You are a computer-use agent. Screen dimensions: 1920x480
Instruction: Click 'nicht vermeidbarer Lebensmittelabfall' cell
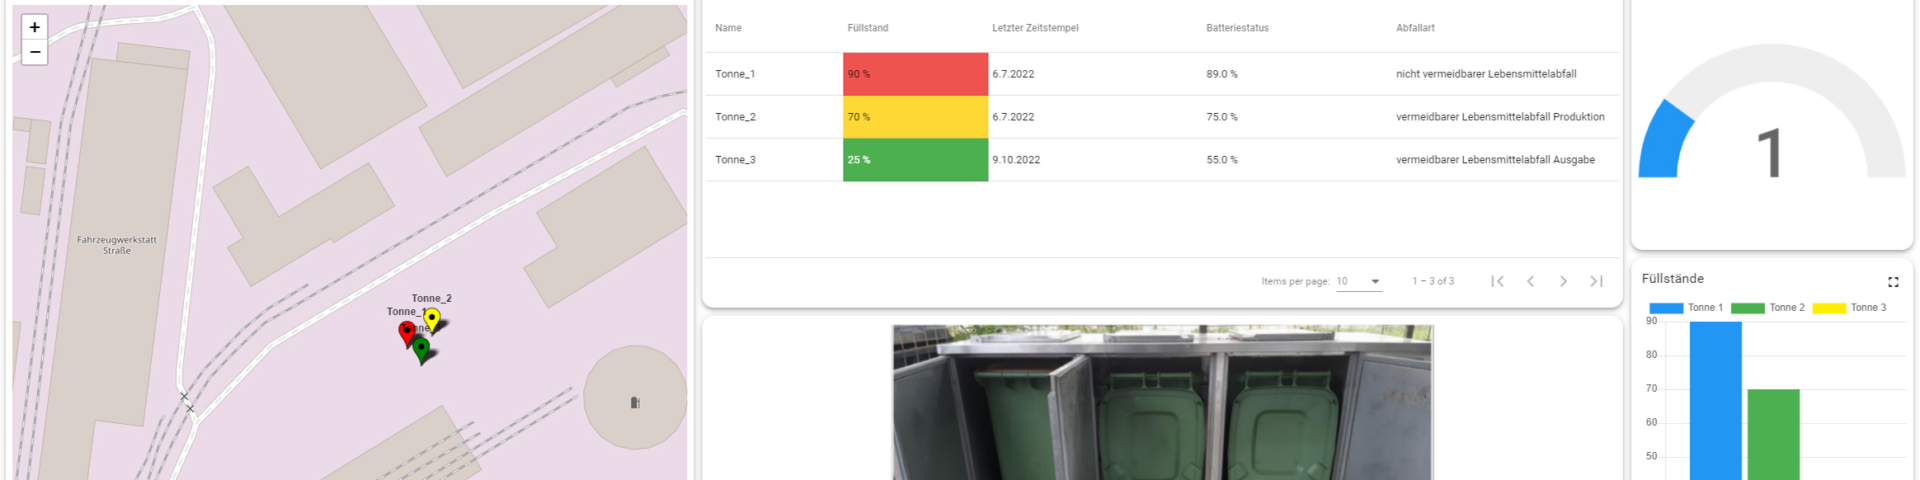(1486, 74)
